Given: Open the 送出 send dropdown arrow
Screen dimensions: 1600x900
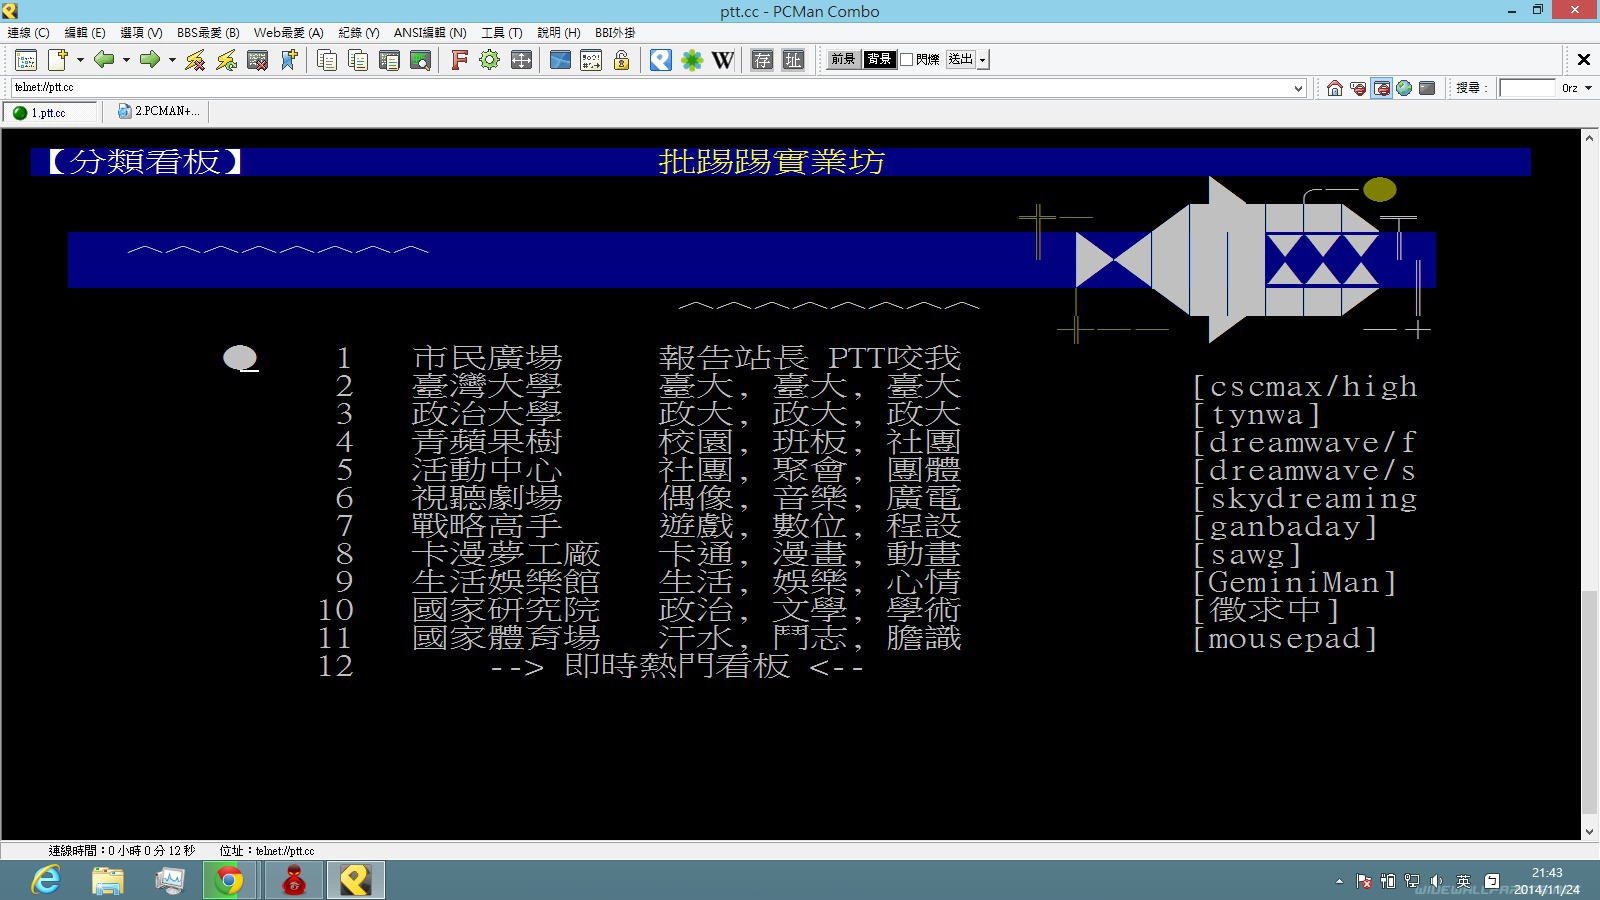Looking at the screenshot, I should pyautogui.click(x=983, y=60).
